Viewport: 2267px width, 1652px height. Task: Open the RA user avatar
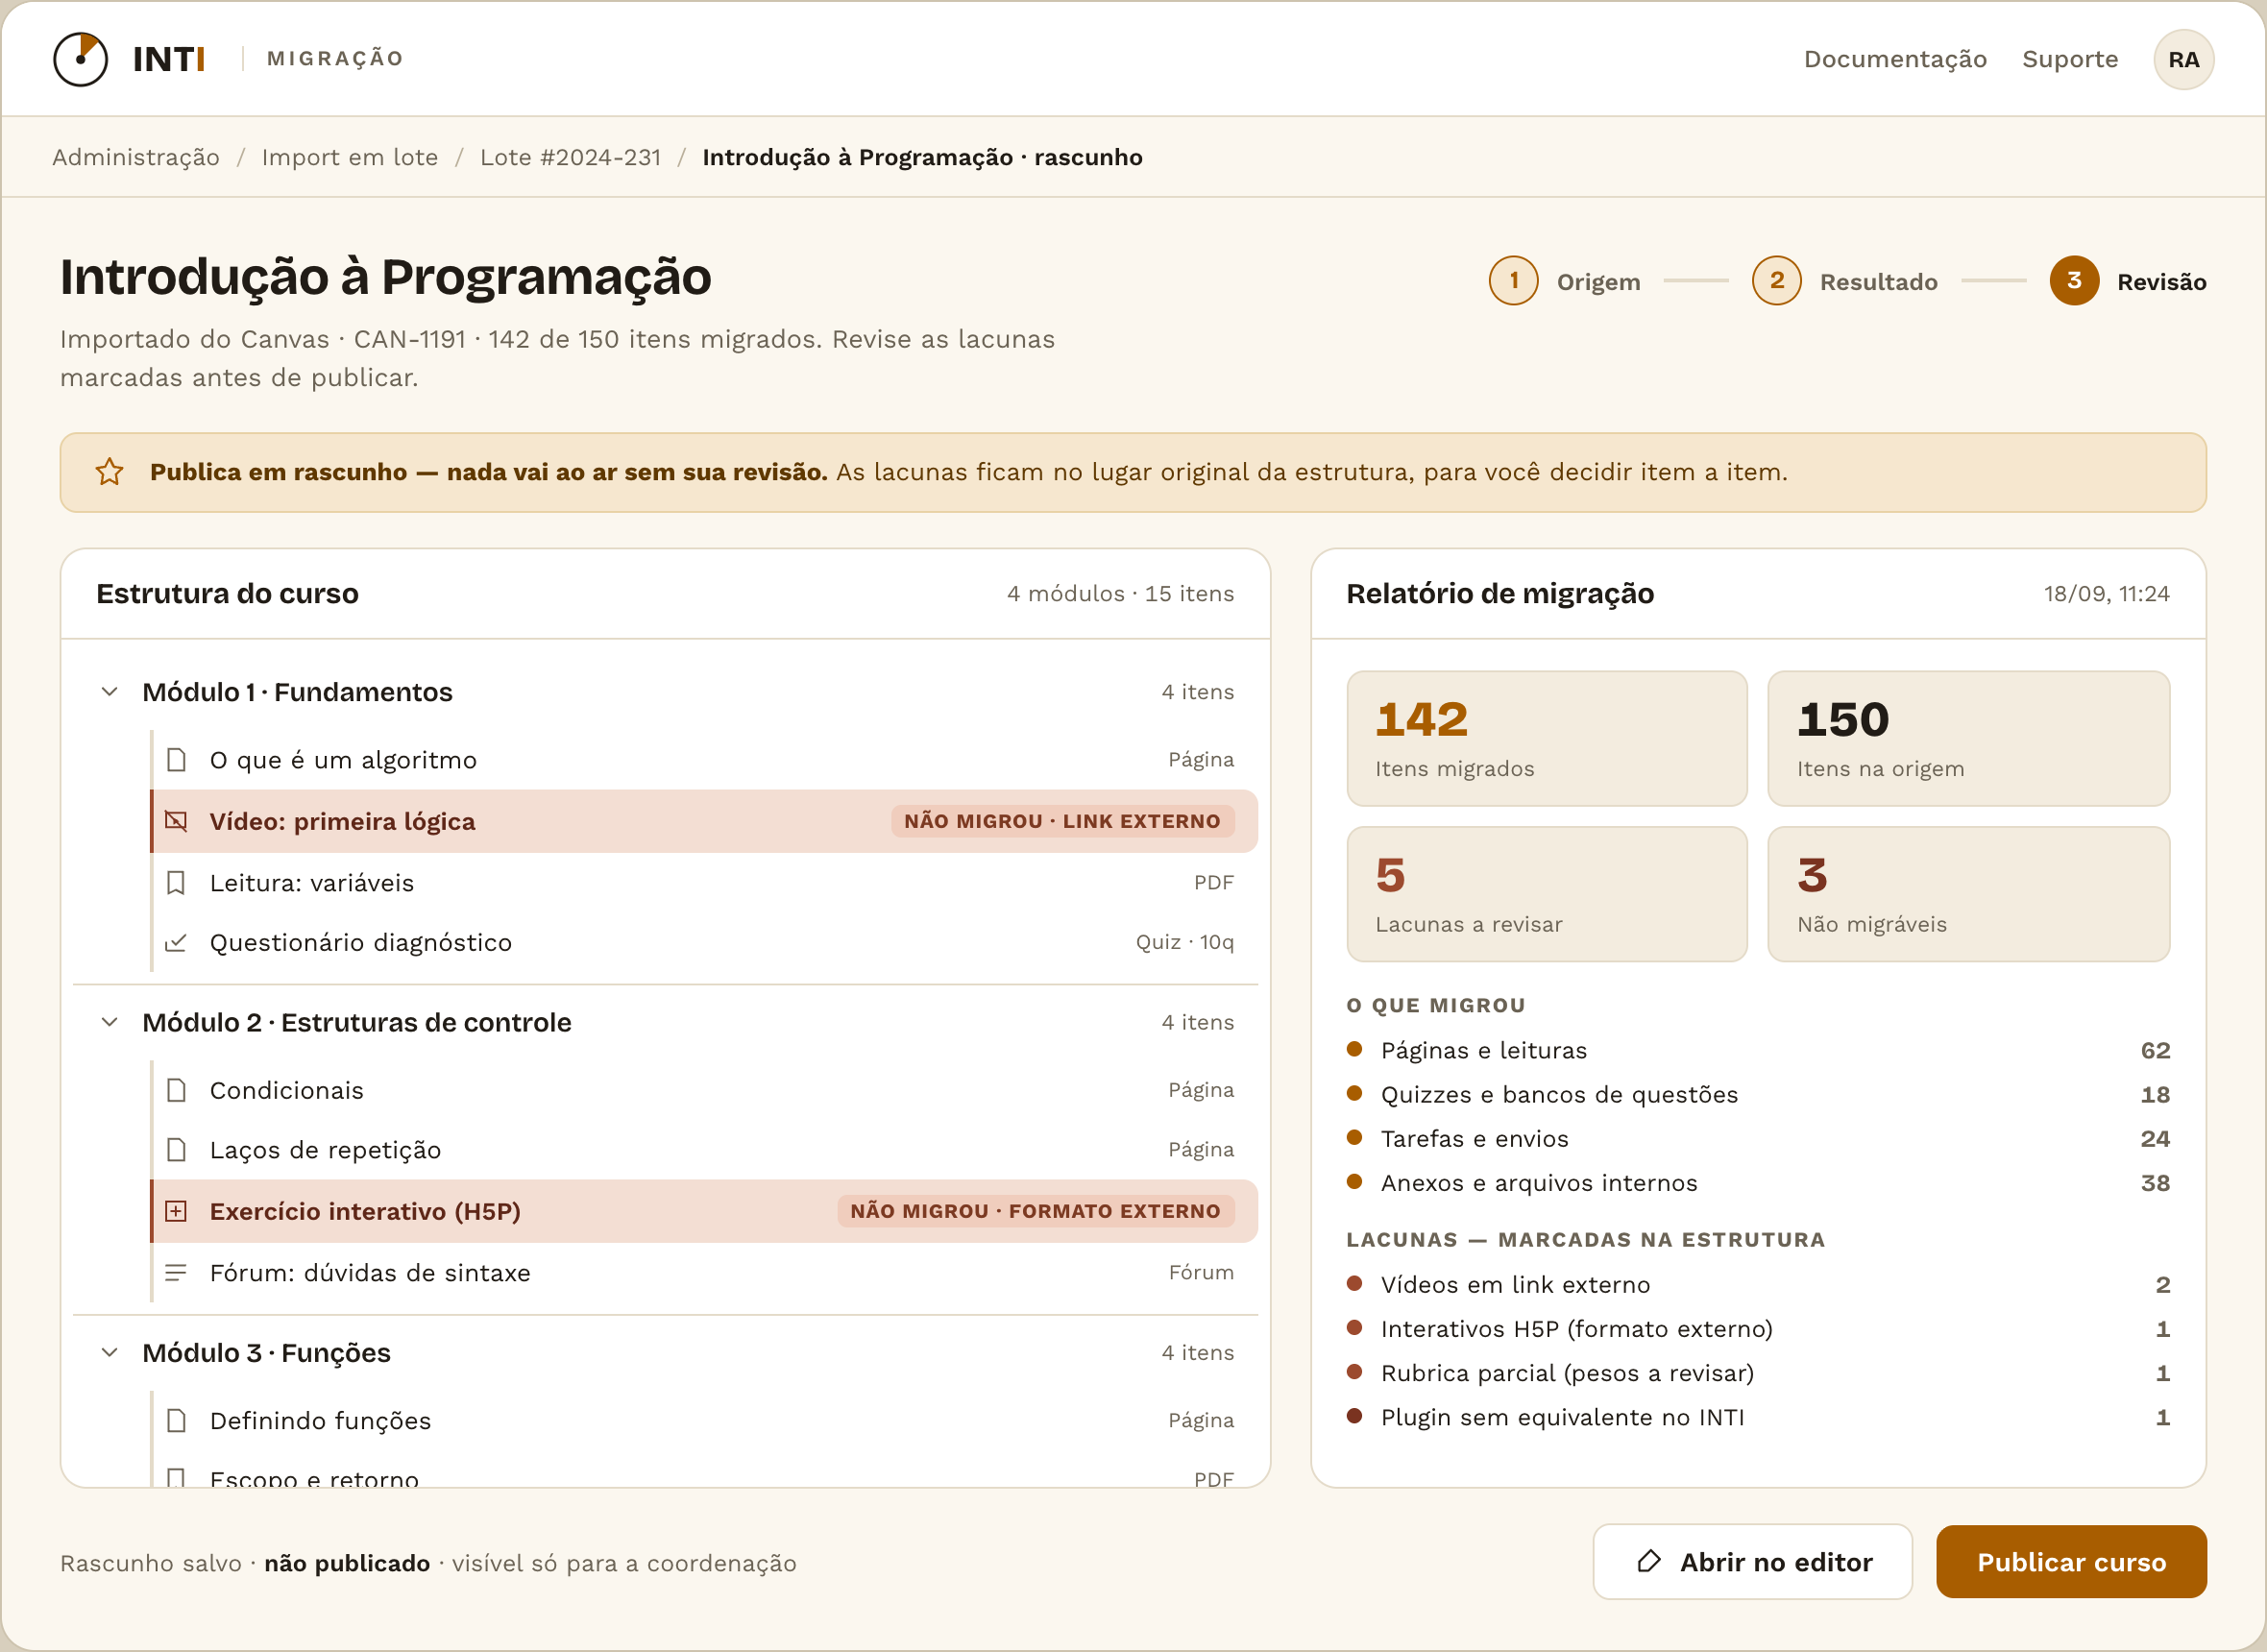2183,60
